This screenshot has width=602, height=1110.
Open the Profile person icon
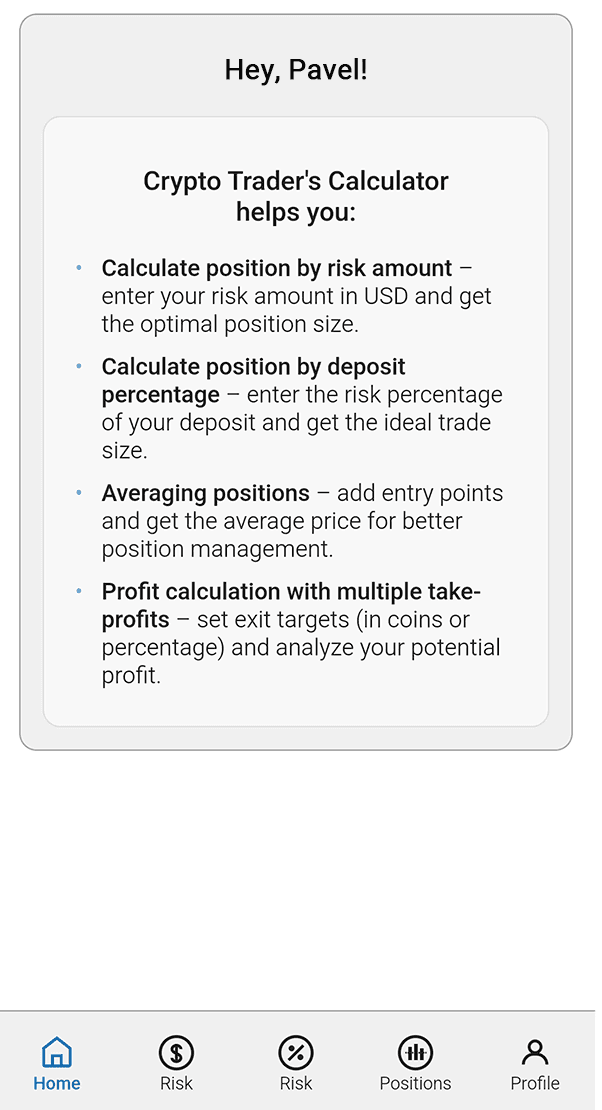pos(535,1051)
